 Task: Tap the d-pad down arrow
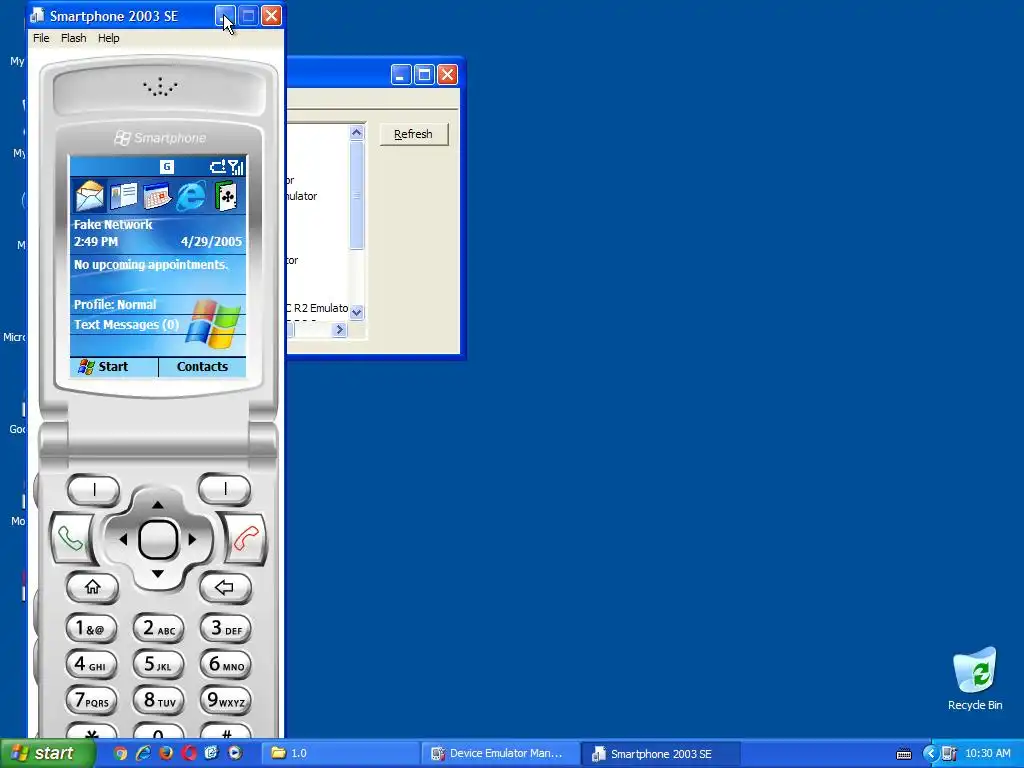157,574
